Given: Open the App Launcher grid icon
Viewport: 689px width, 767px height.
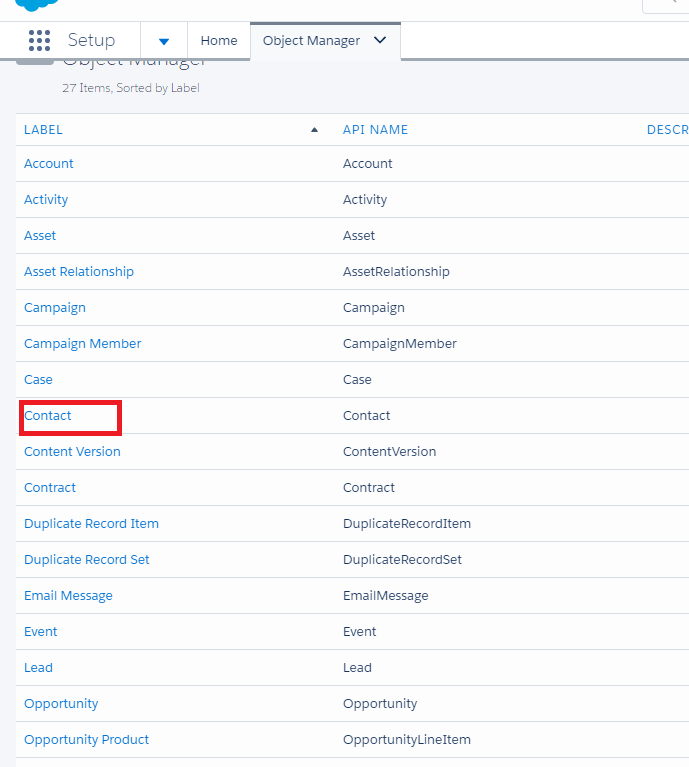Looking at the screenshot, I should tap(39, 41).
